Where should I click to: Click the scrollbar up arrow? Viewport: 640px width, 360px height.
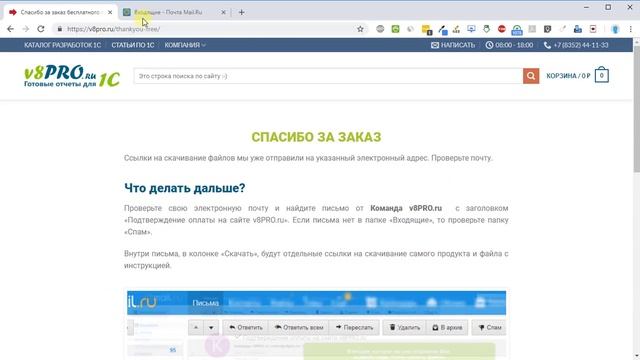coord(636,42)
